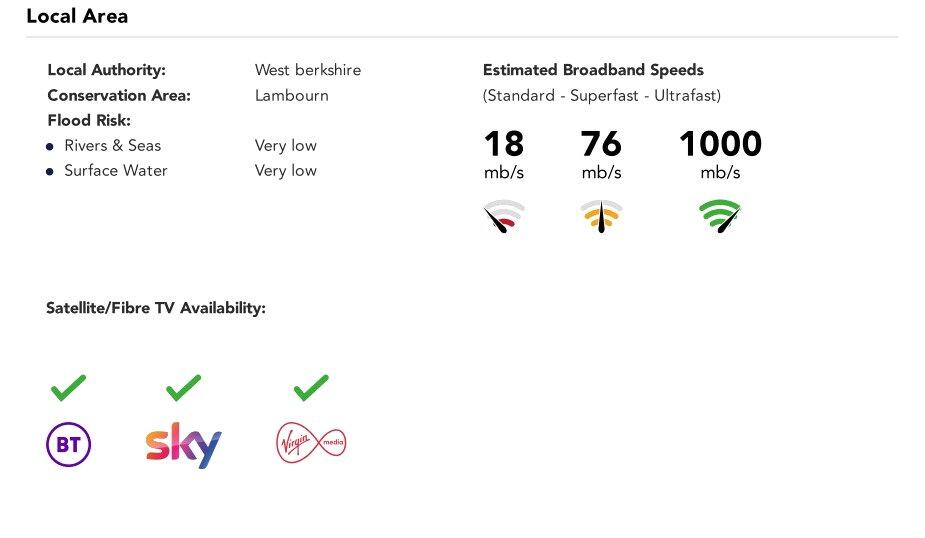
Task: Click the green checkmark above BT
Action: [x=68, y=387]
